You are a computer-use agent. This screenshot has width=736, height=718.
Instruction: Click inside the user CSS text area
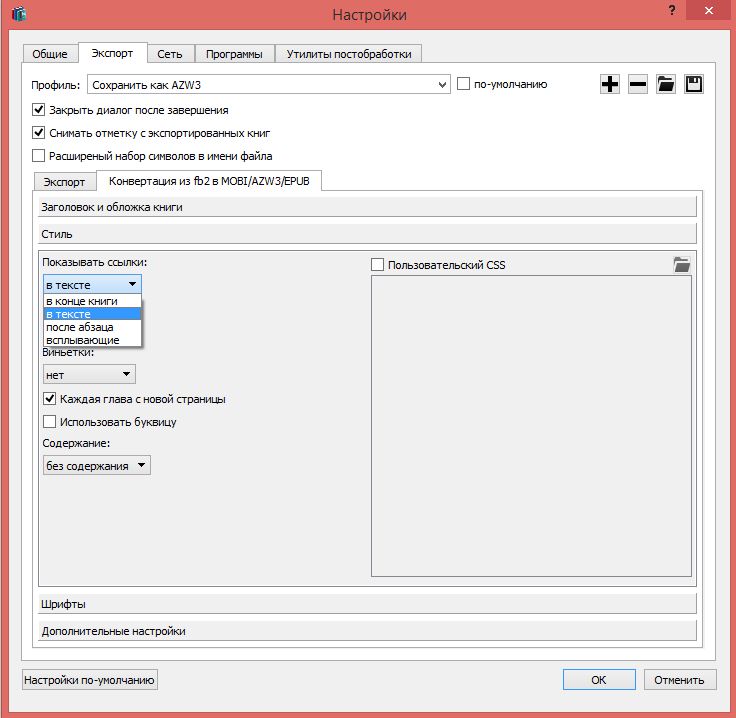[531, 427]
